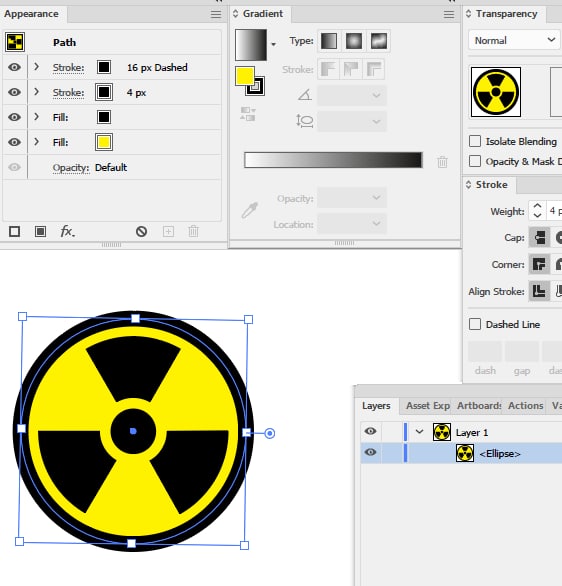Apply gradient along stroke
The width and height of the screenshot is (562, 586).
tap(351, 69)
